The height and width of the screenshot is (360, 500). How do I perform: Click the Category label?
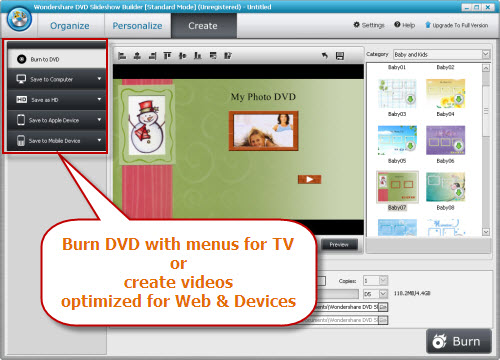(377, 54)
